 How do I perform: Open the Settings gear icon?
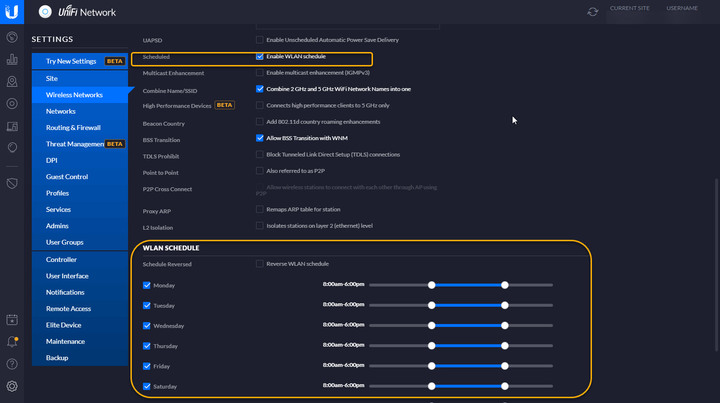(12, 386)
